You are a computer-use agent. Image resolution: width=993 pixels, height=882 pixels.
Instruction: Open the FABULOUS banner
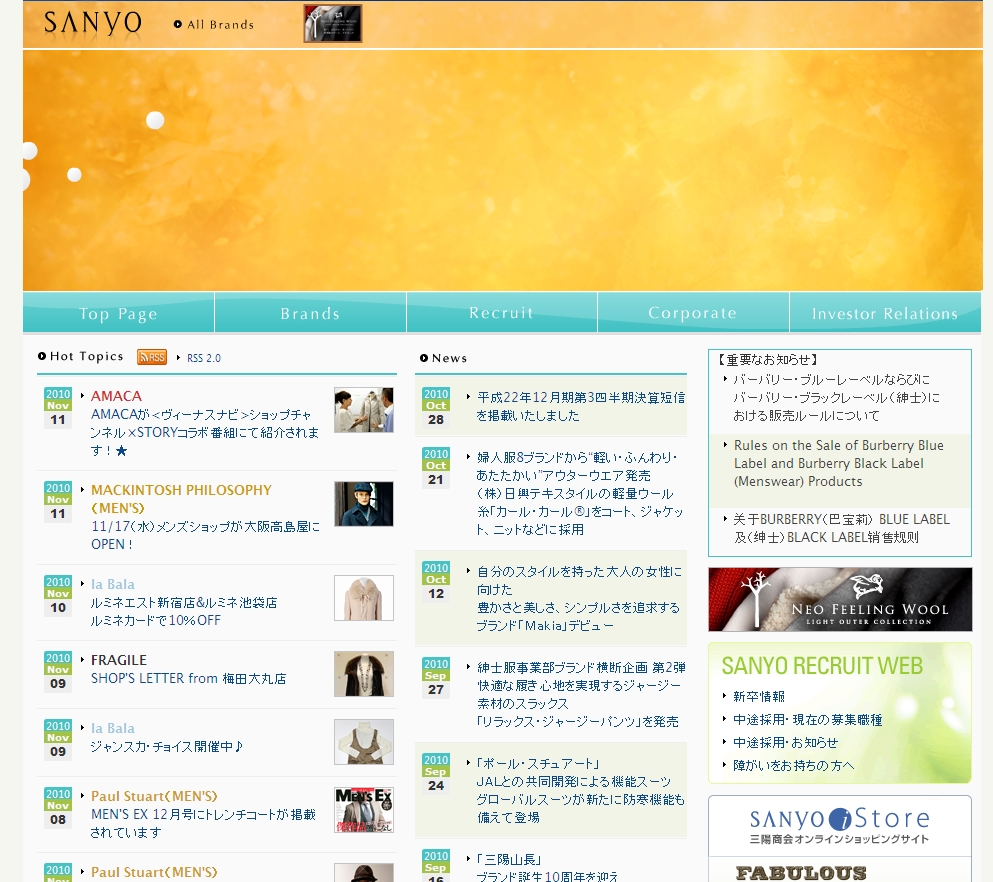[x=840, y=870]
